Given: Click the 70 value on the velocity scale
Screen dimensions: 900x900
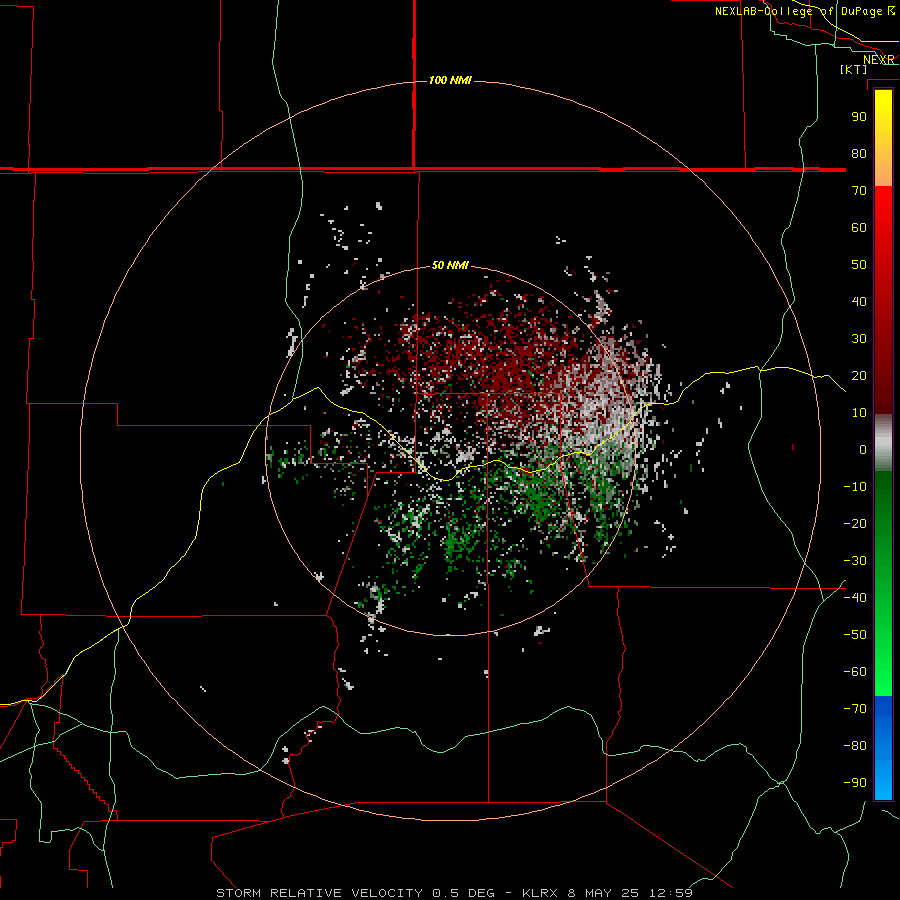Looking at the screenshot, I should click(x=859, y=191).
